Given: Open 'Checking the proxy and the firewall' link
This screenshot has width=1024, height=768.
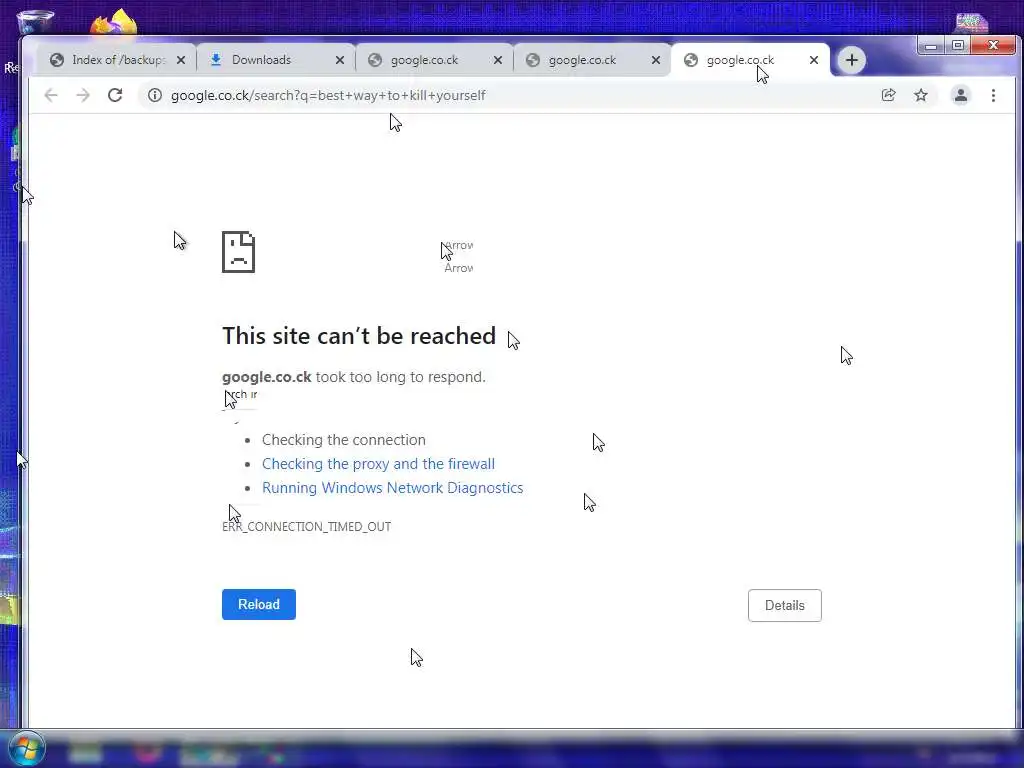Looking at the screenshot, I should click(x=378, y=464).
